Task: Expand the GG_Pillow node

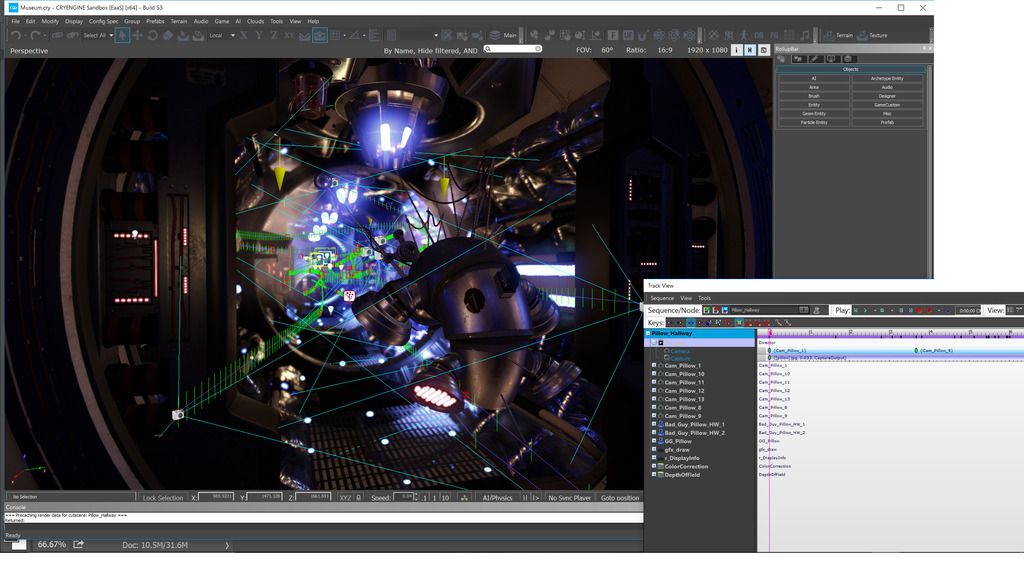Action: tap(654, 441)
